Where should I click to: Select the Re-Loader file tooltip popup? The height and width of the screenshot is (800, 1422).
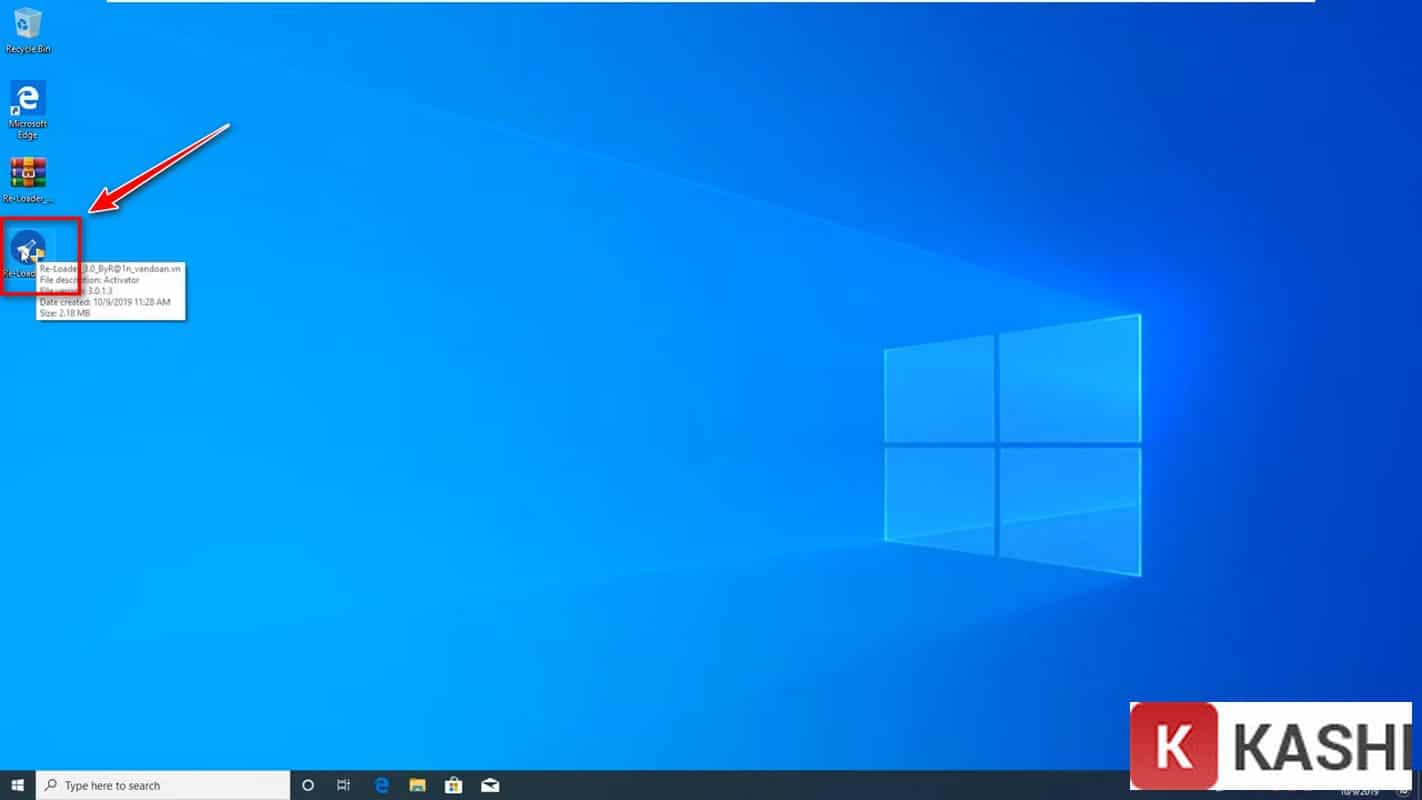110,290
